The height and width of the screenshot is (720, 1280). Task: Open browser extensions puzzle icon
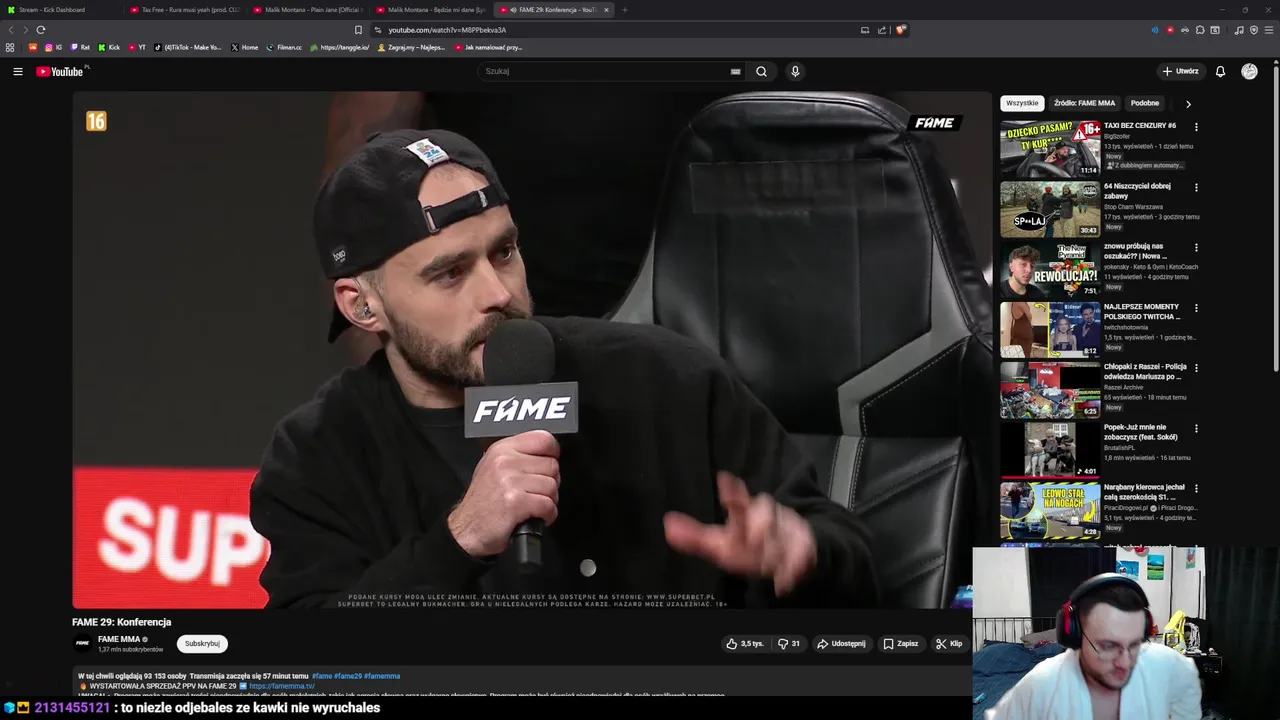tap(1200, 30)
